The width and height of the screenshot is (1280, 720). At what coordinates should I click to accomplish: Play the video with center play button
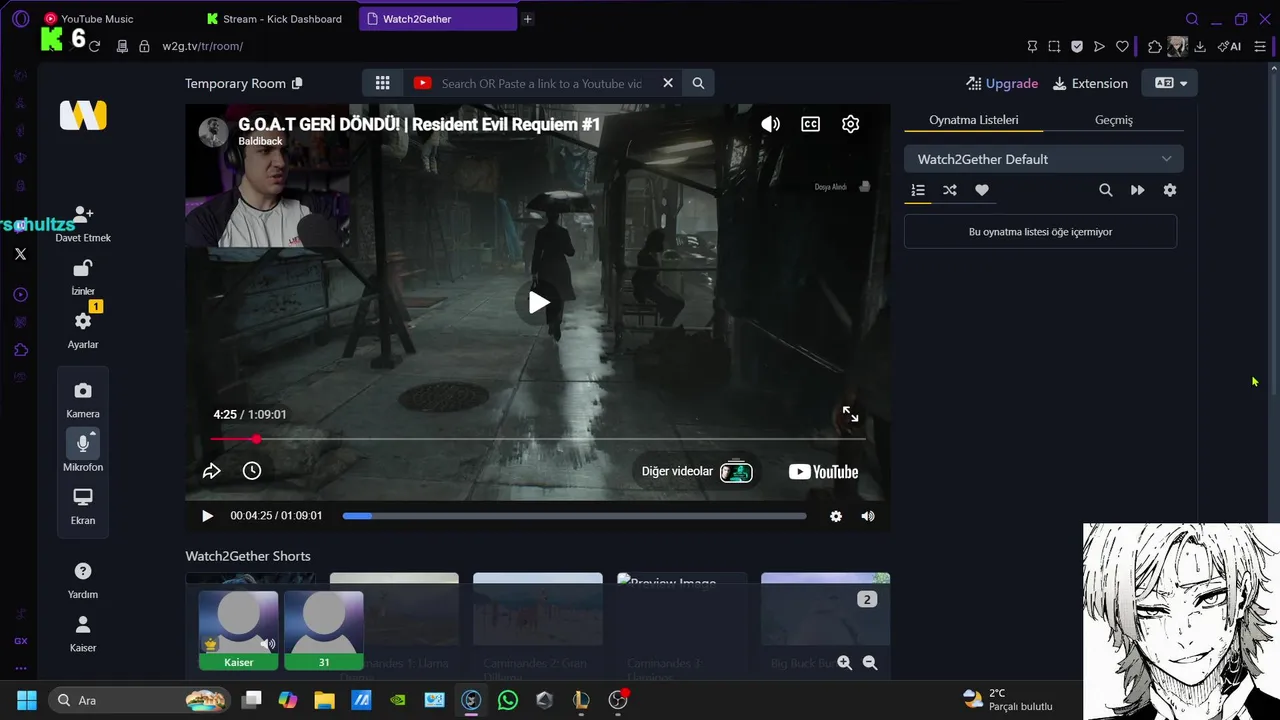(x=538, y=302)
